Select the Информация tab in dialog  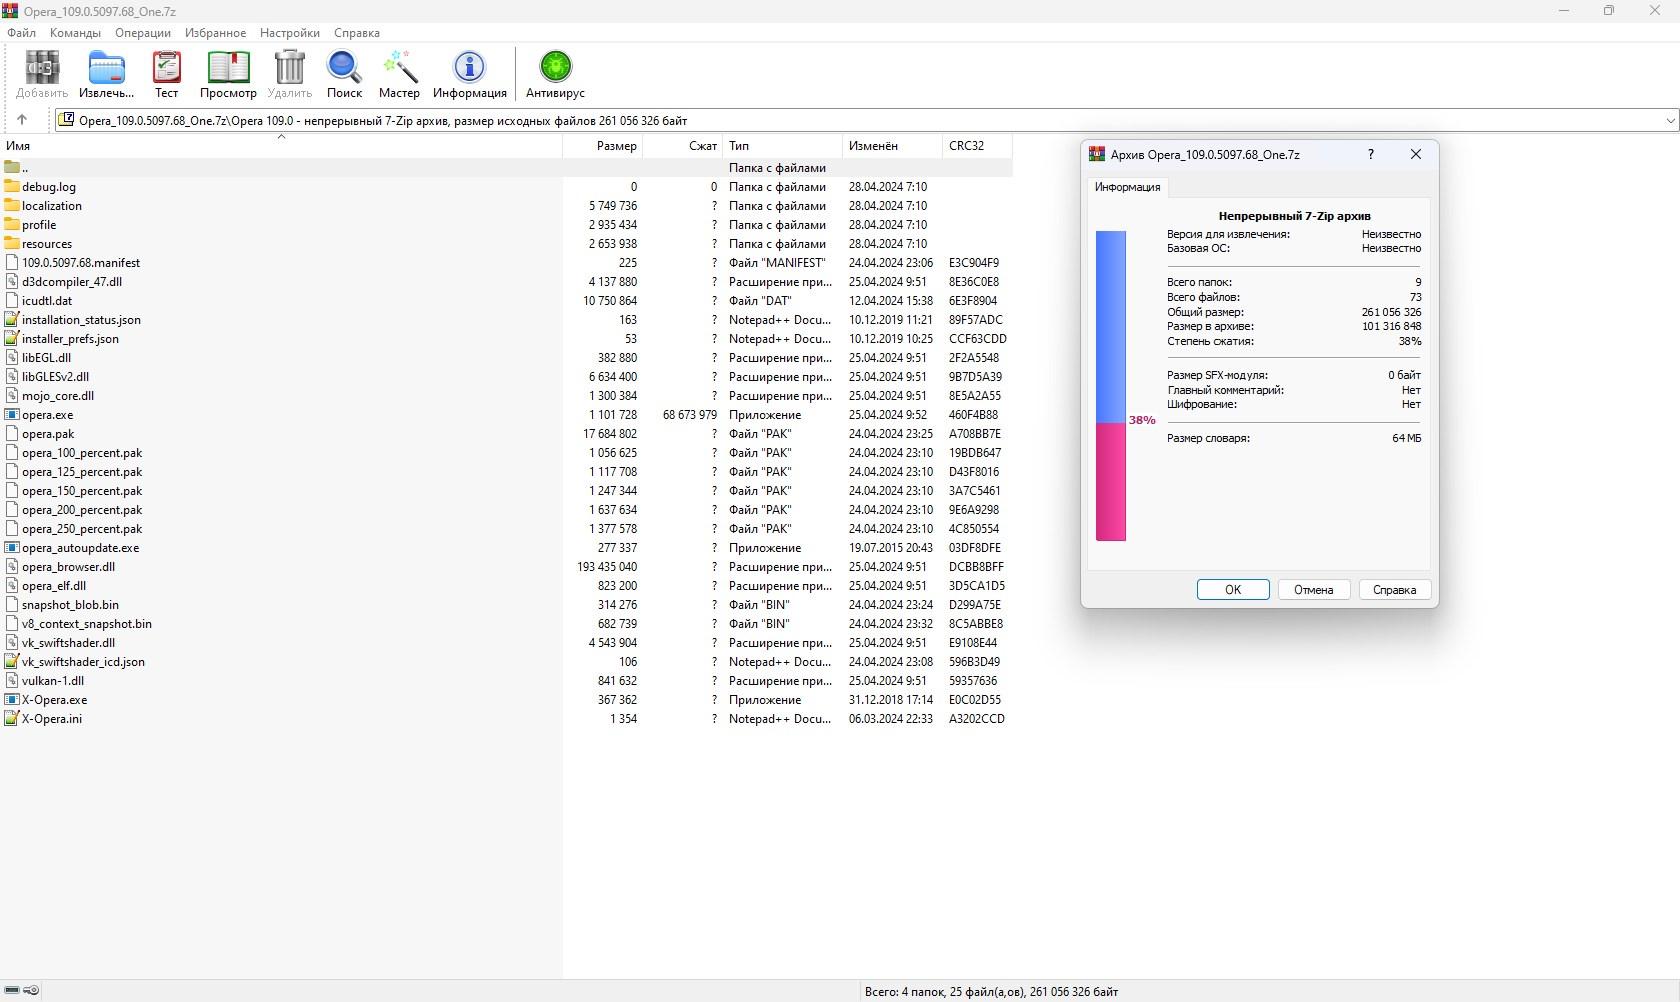(1127, 187)
